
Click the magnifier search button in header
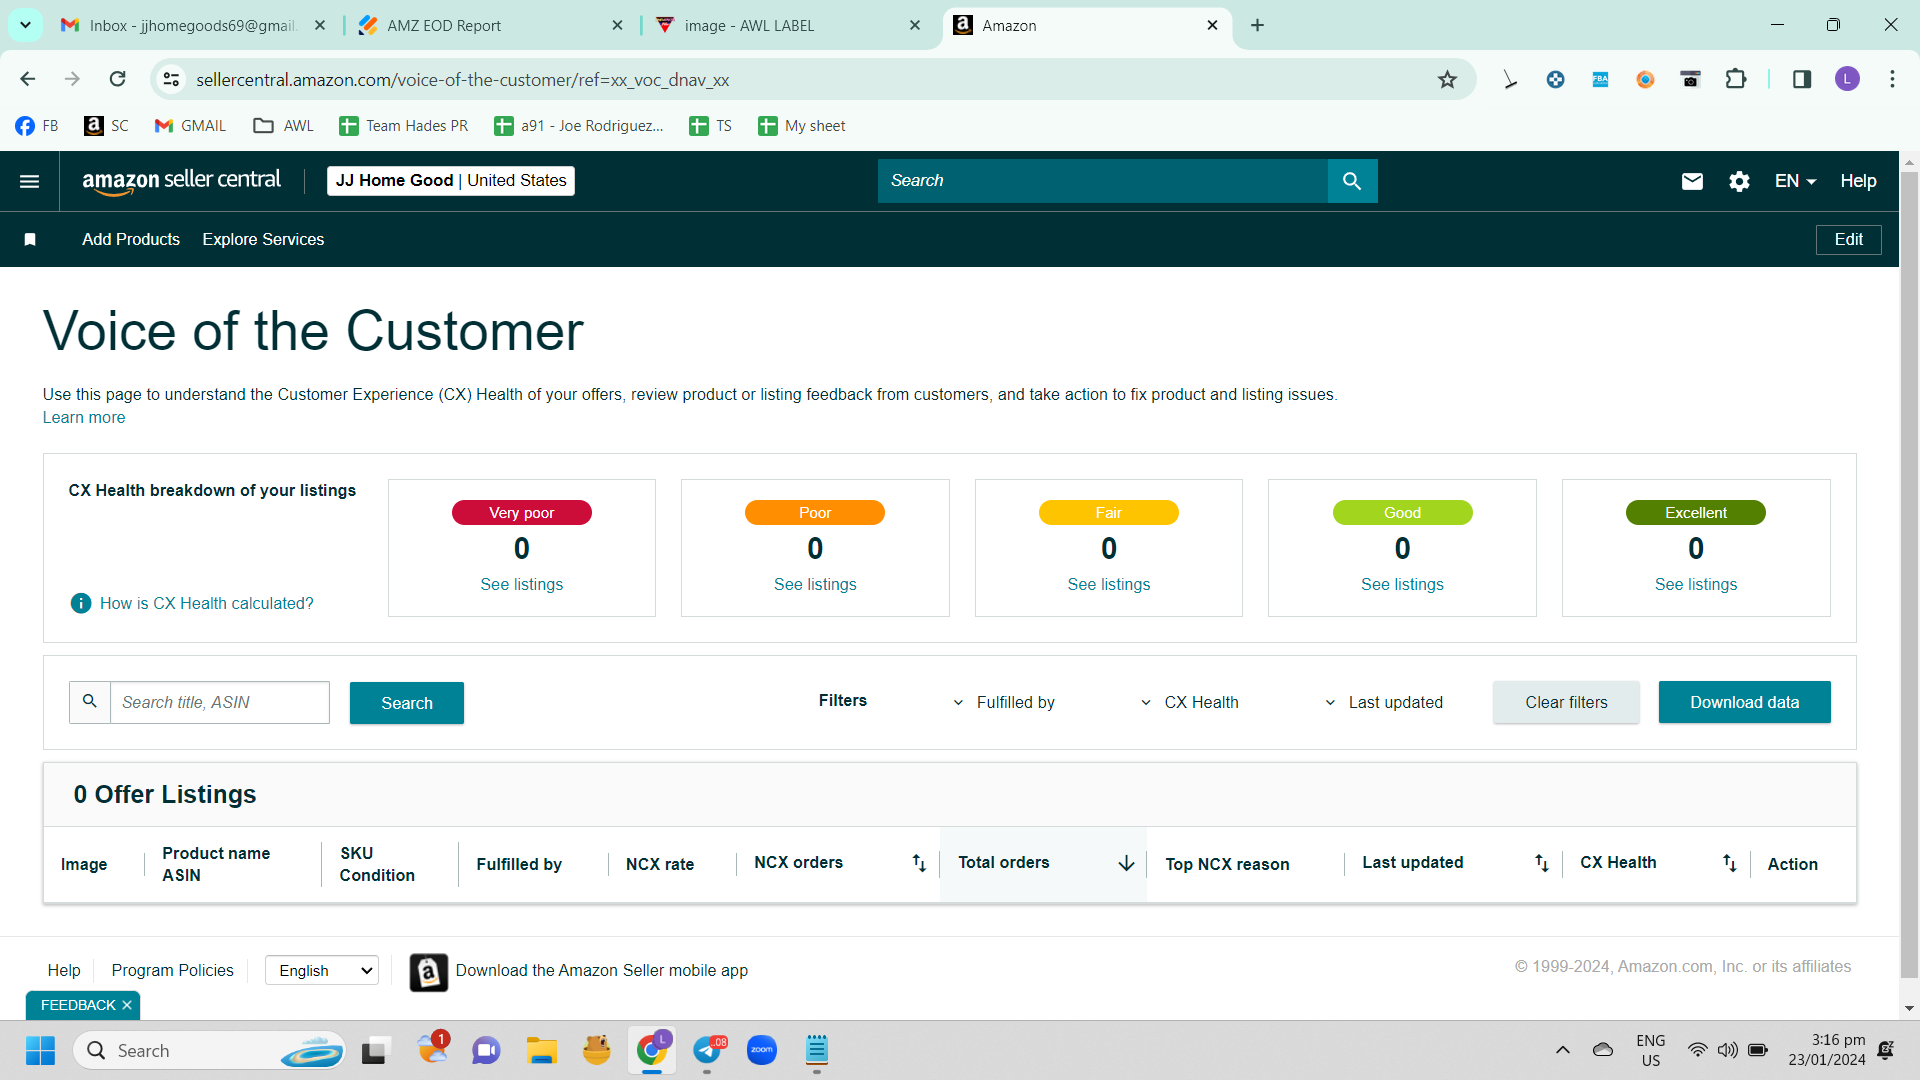pyautogui.click(x=1352, y=181)
